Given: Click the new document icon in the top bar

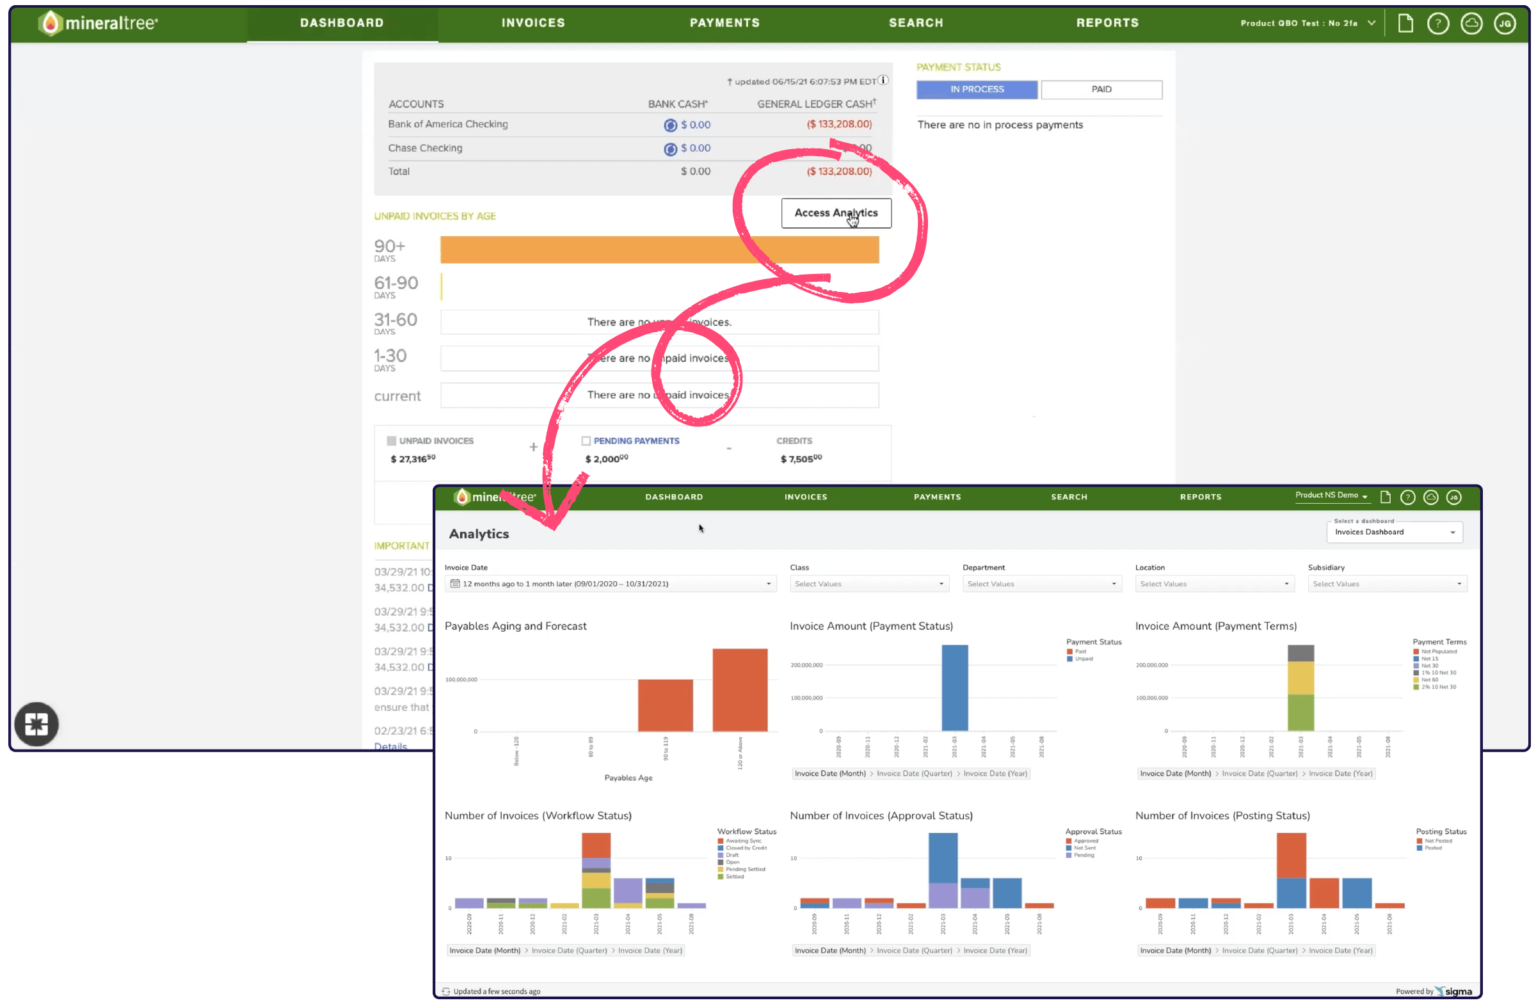Looking at the screenshot, I should pos(1405,21).
